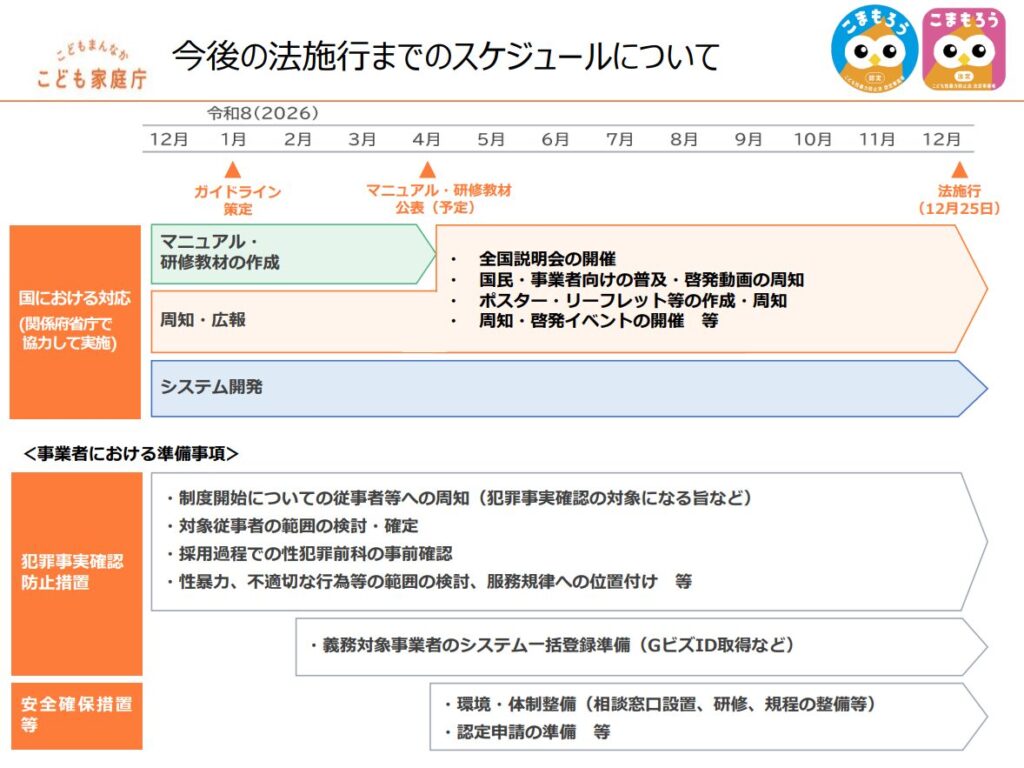Select the 義務対象事業者のシステム一括登録準備 arrow box
This screenshot has width=1024, height=768.
click(640, 646)
